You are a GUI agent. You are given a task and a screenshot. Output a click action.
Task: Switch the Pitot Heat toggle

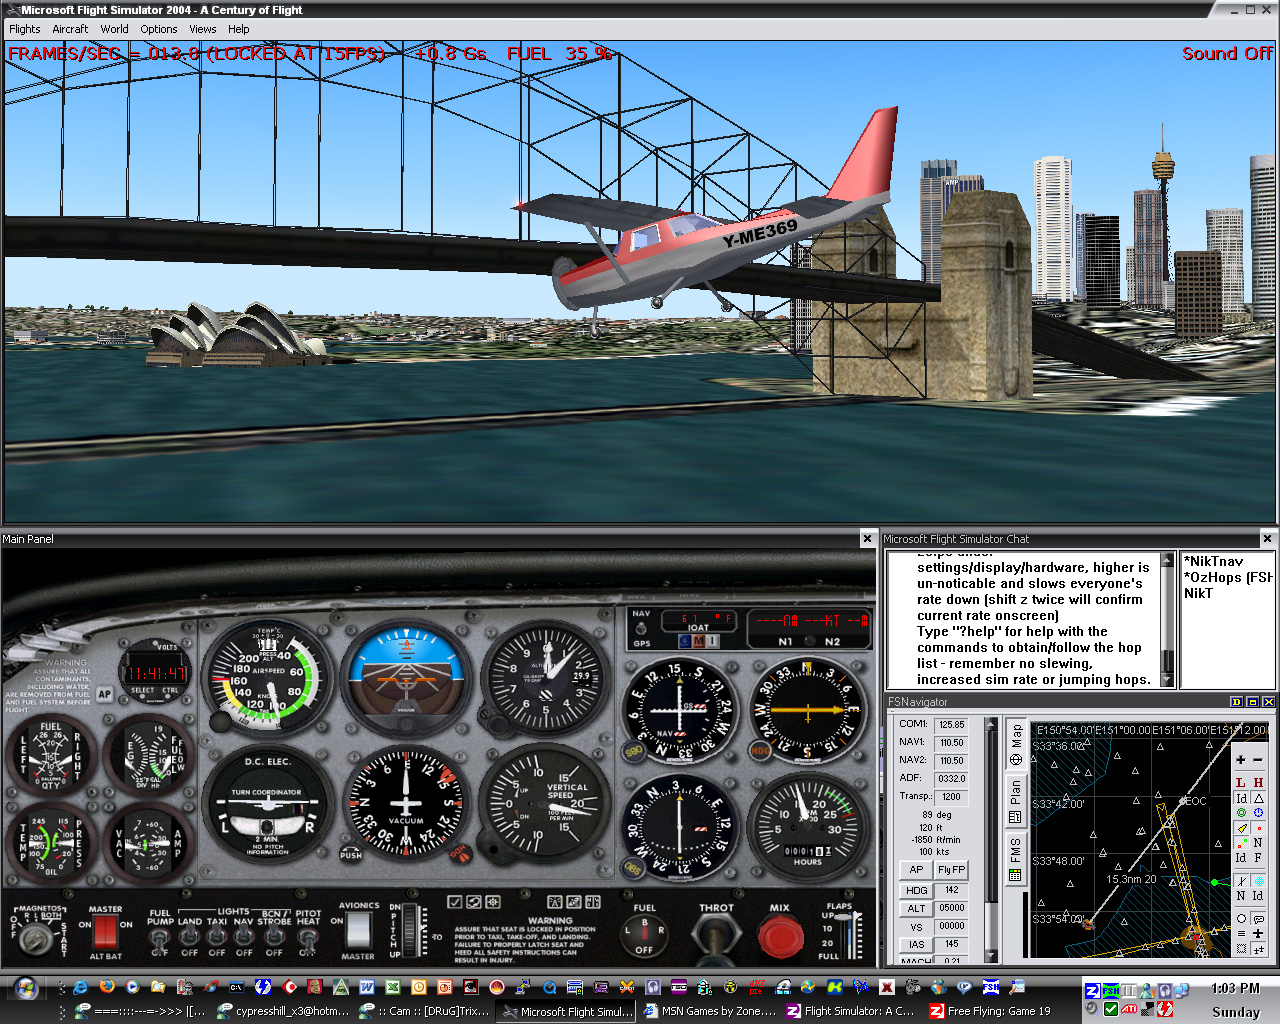pos(308,938)
